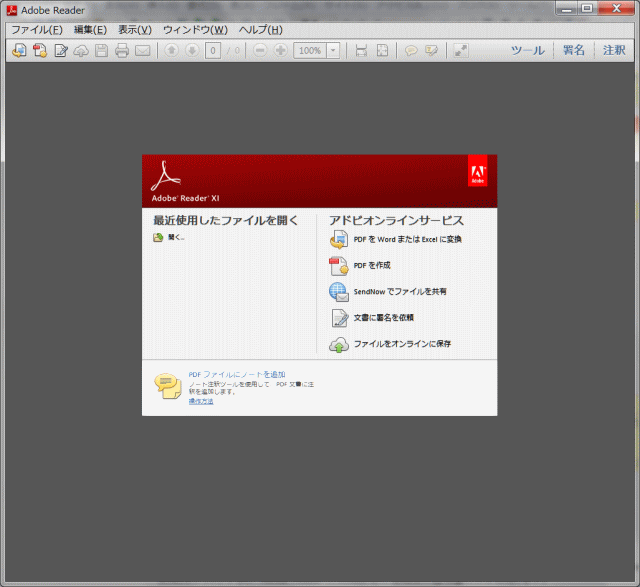Open the 編集(E) menu
Screen dimensions: 640x587
[90, 30]
